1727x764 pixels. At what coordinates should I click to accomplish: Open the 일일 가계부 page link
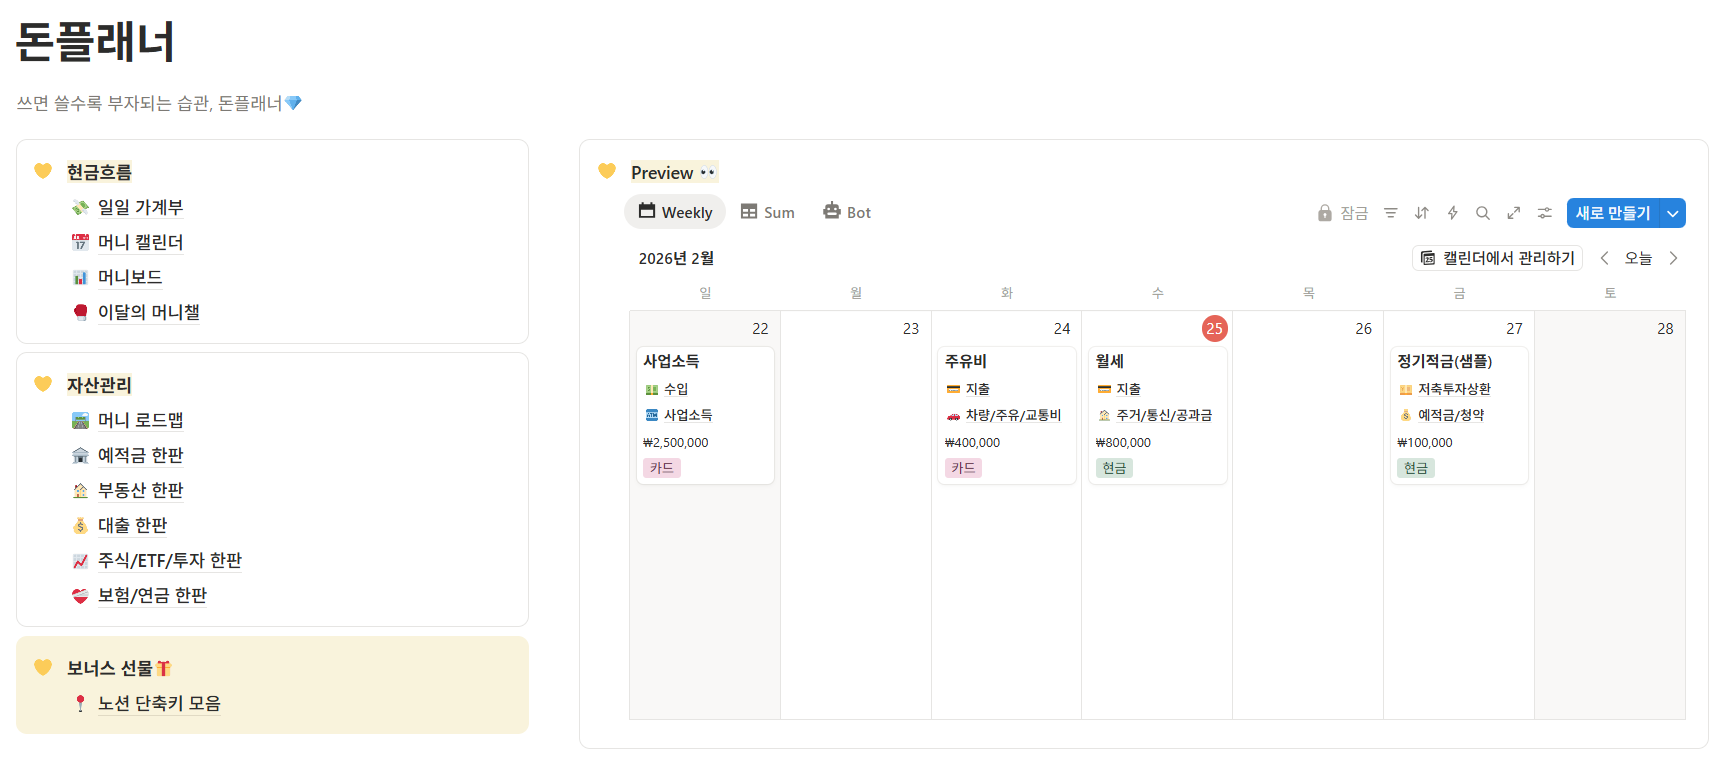140,207
